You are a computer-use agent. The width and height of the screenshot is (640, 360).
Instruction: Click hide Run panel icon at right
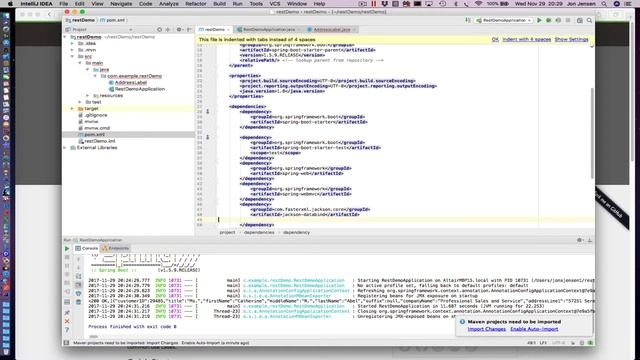click(589, 240)
